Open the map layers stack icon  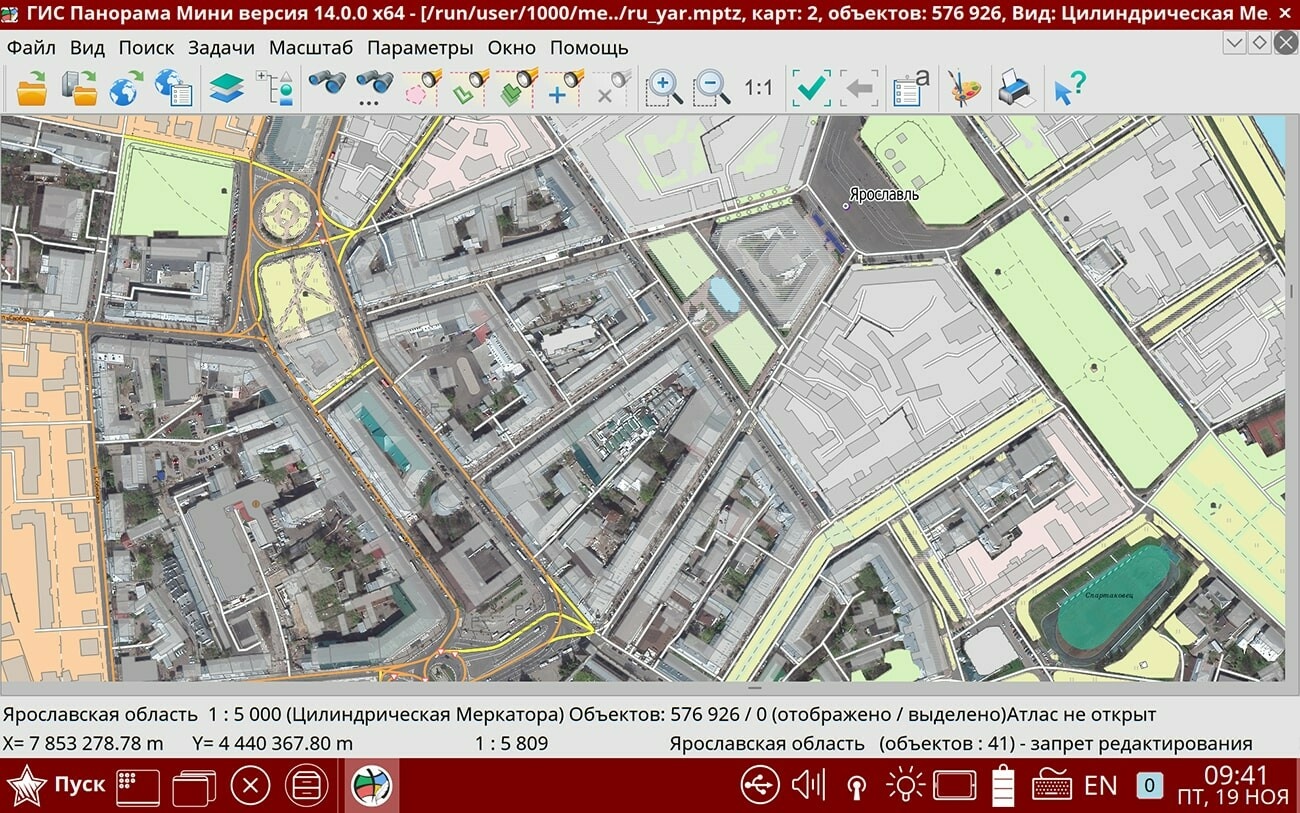click(x=227, y=88)
